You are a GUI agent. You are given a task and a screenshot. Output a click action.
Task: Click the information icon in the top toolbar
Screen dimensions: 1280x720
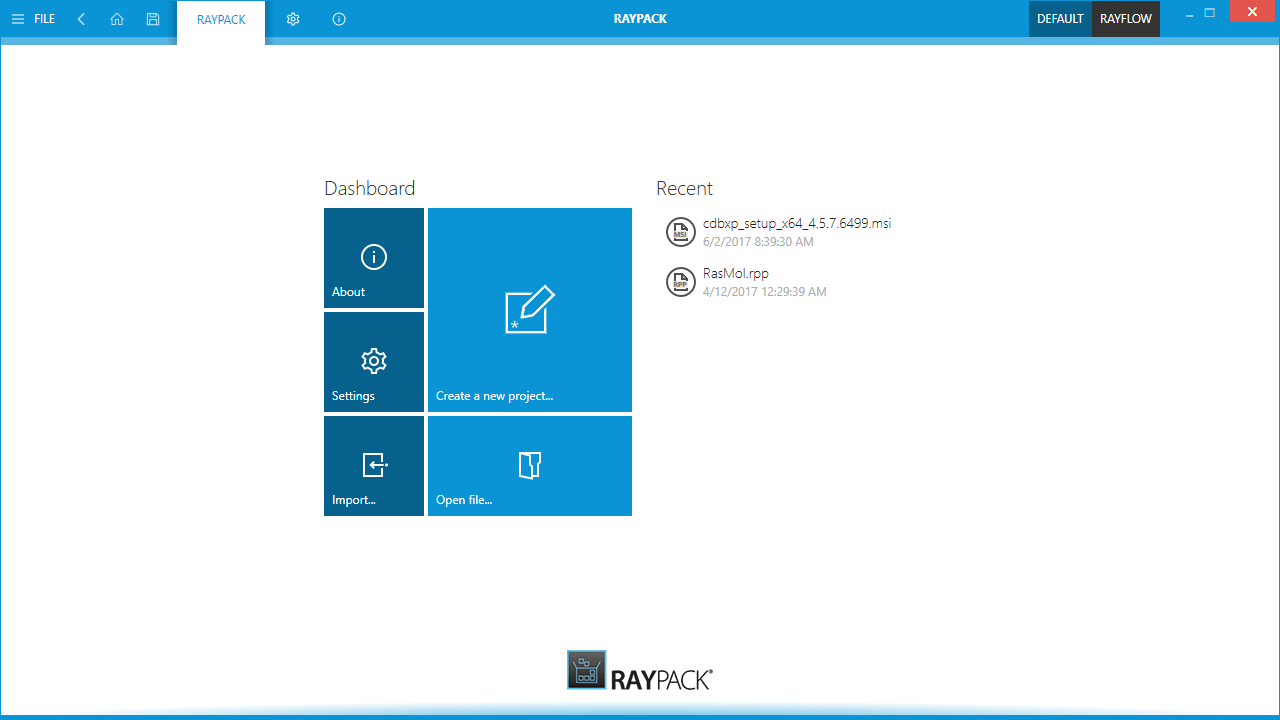coord(338,18)
